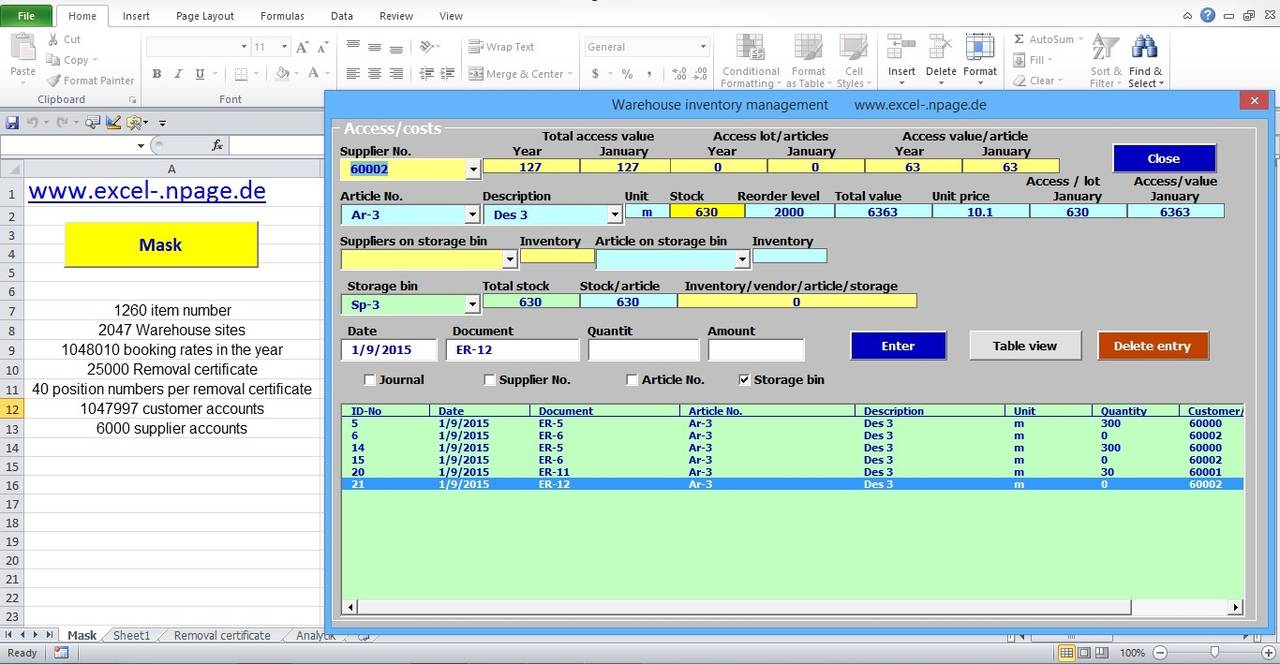
Task: Click the Sort & Filter icon
Action: point(1105,48)
